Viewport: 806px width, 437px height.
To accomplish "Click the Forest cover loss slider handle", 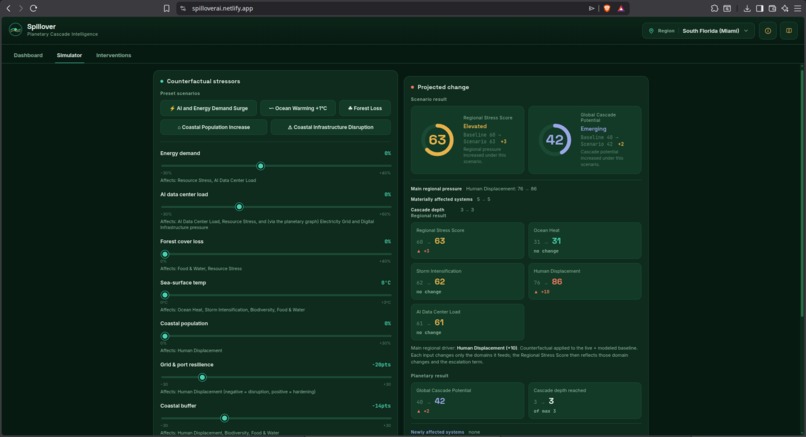I will (165, 254).
